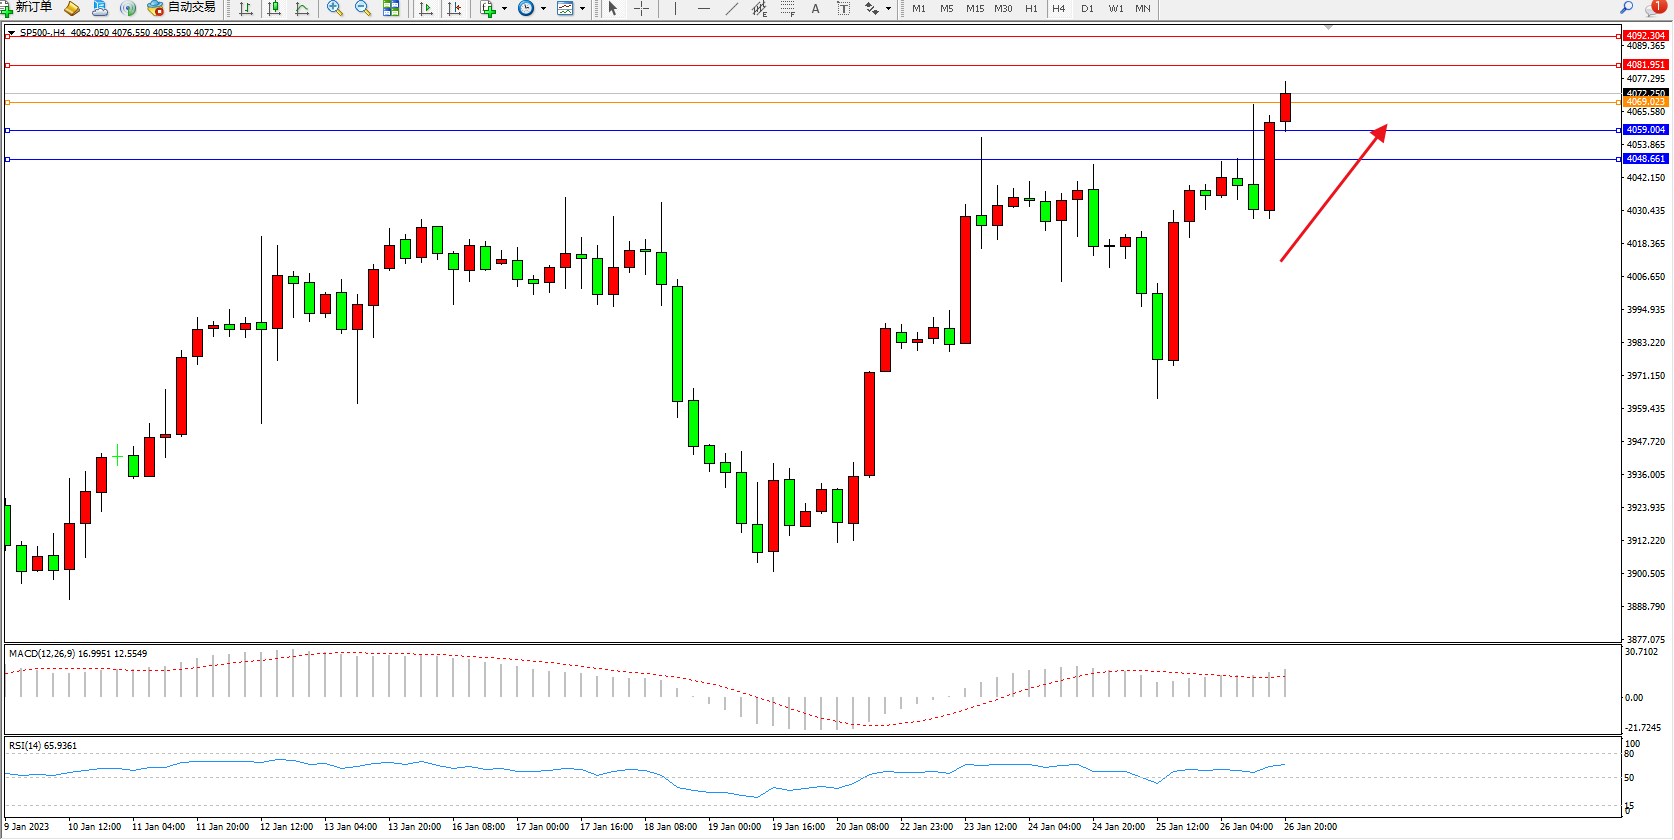The width and height of the screenshot is (1674, 840).
Task: Toggle chart auto scroll
Action: click(x=426, y=8)
